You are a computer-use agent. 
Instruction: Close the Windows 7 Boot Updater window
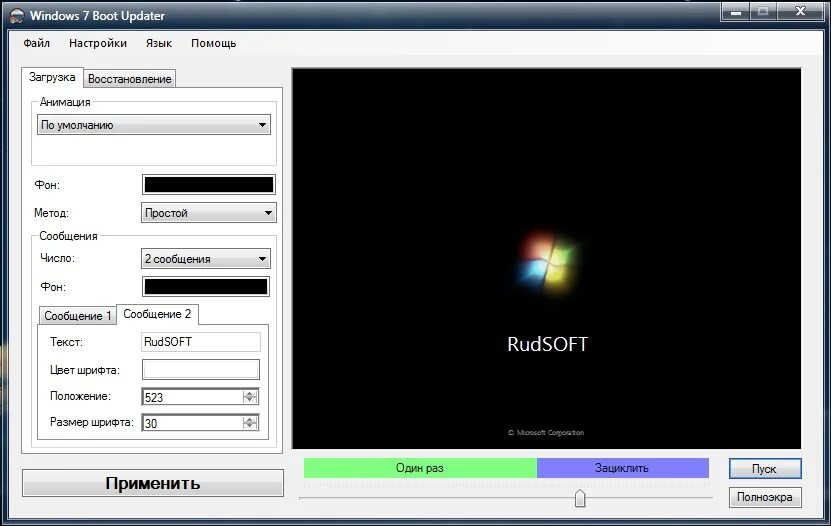(800, 12)
